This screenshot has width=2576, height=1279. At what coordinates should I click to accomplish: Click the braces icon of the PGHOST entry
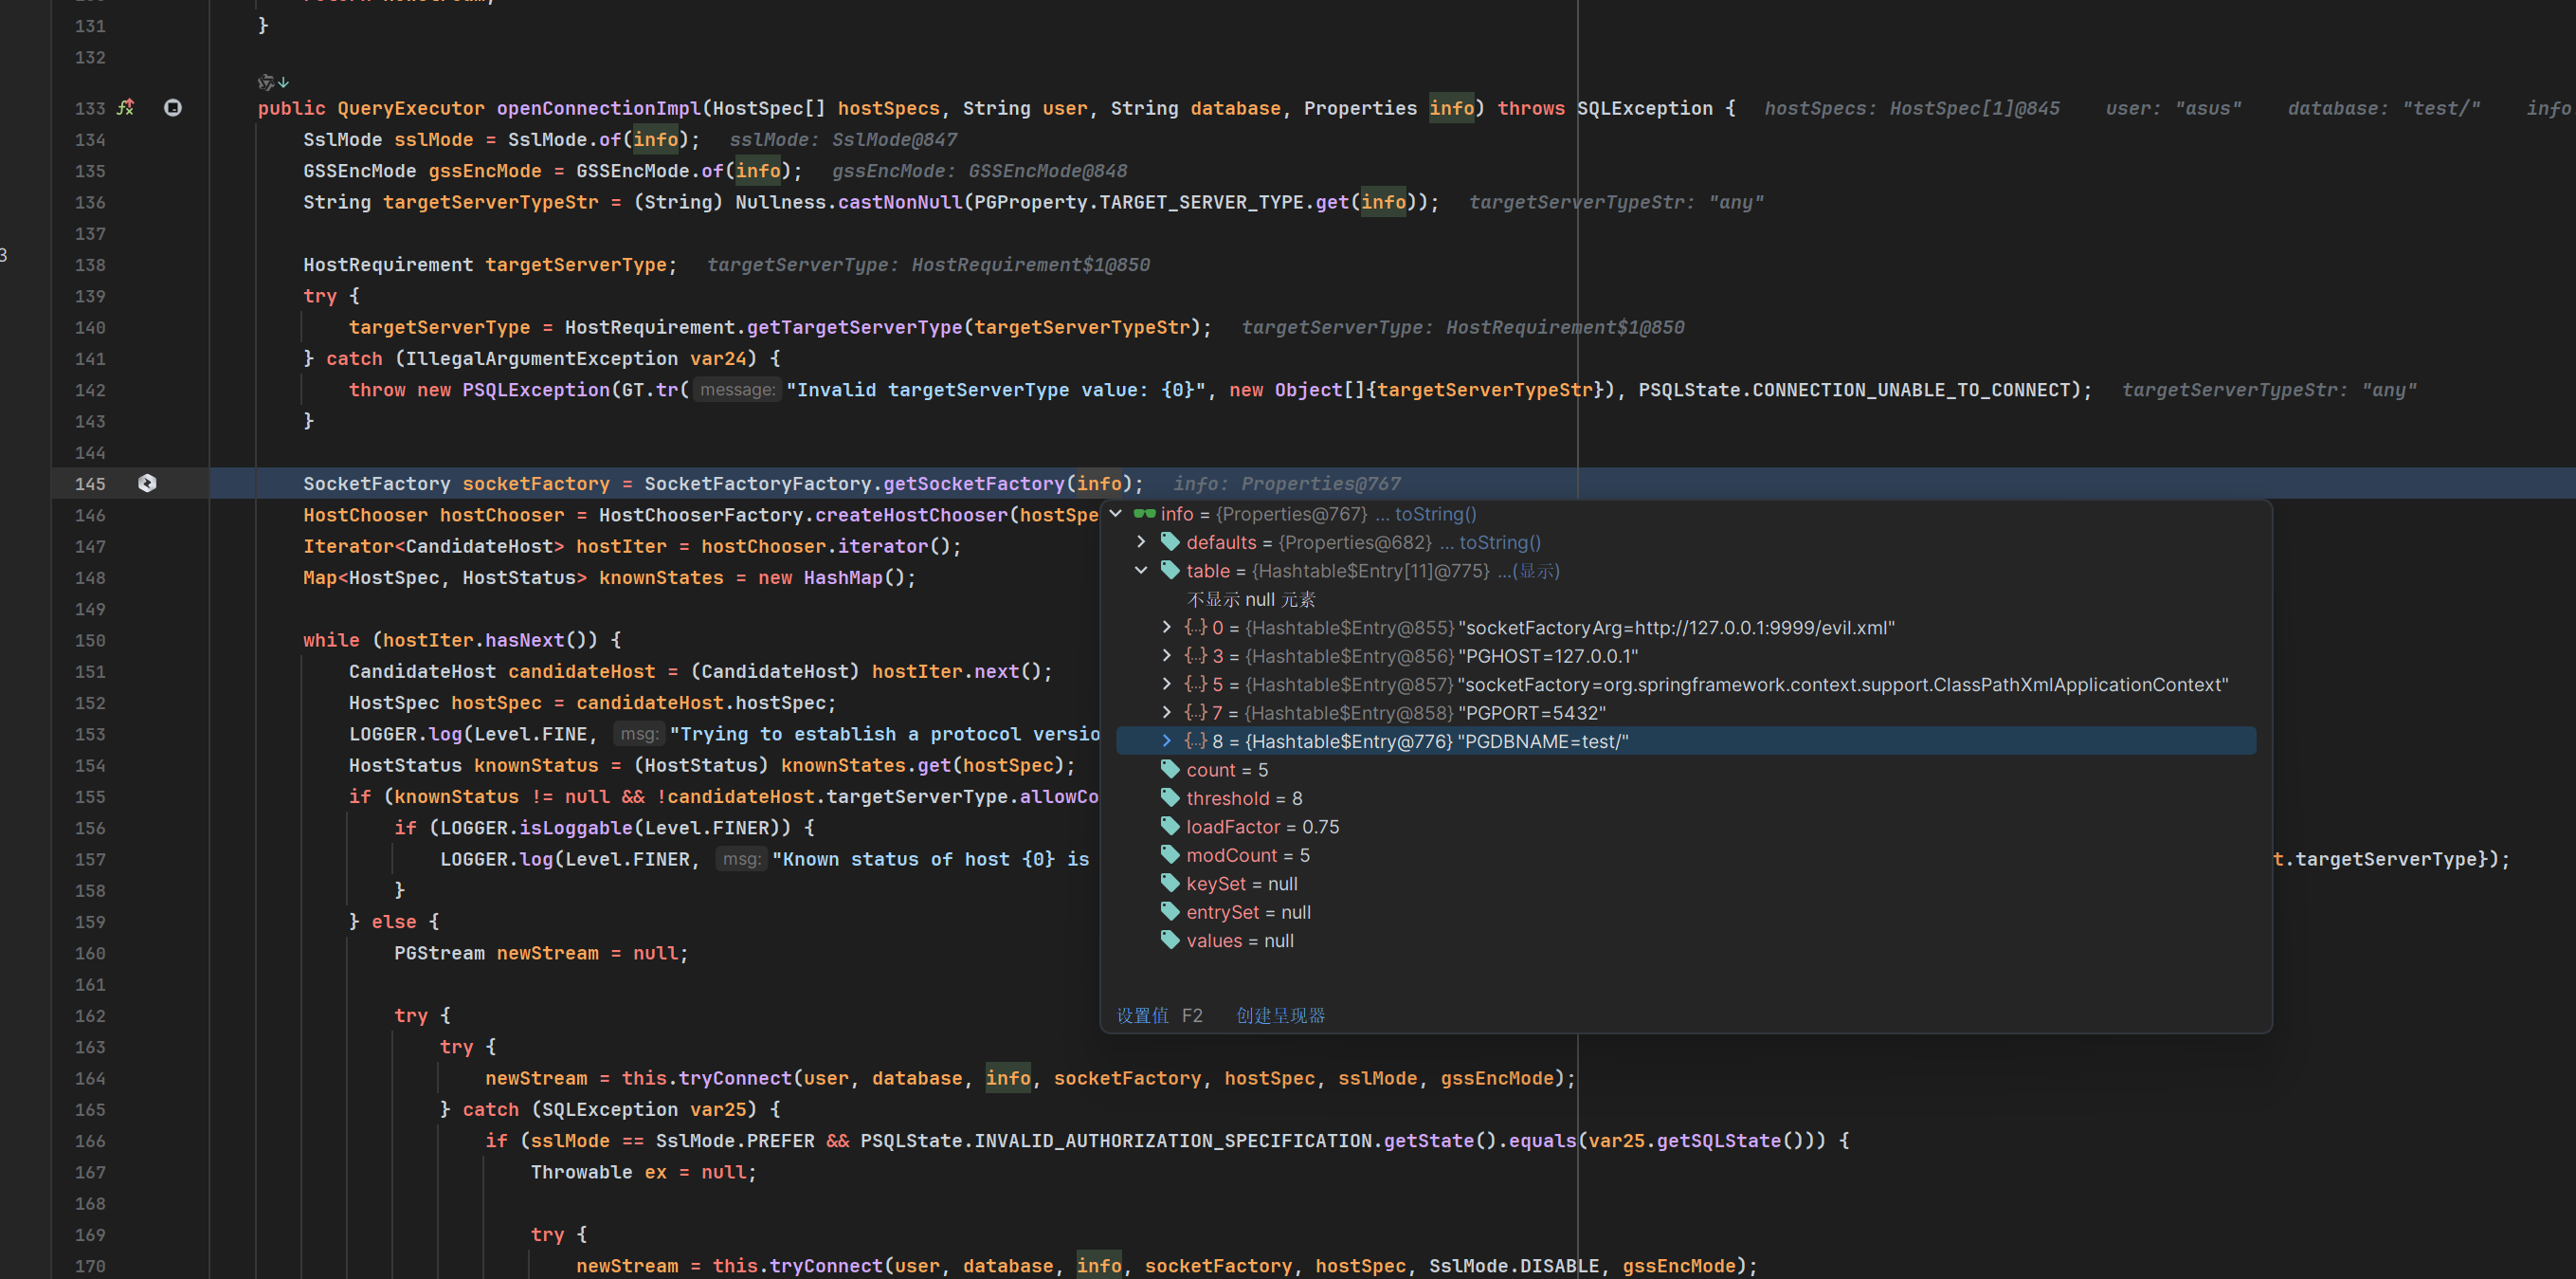coord(1195,656)
